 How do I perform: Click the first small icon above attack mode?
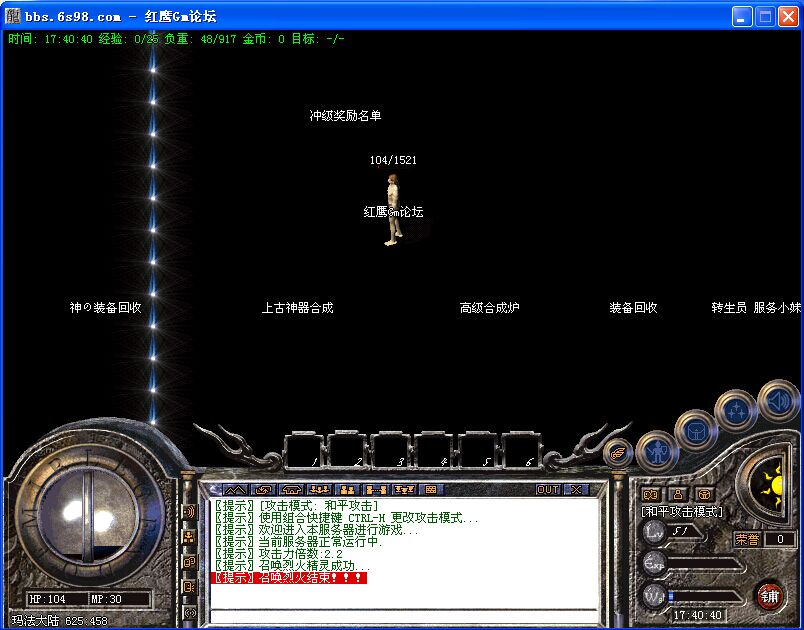651,495
